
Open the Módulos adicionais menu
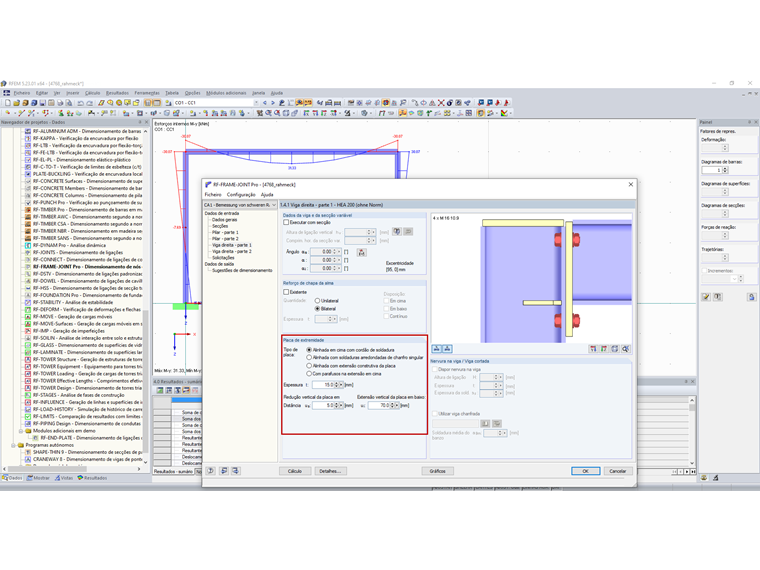(x=226, y=93)
